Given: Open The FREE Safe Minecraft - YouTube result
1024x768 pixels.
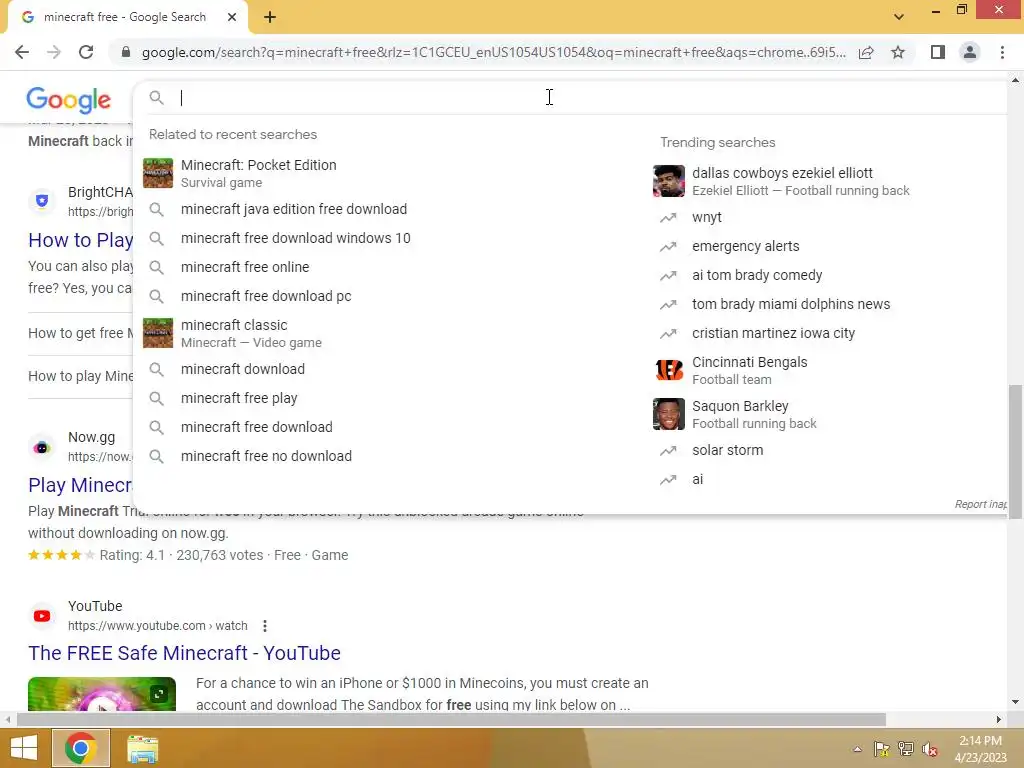Looking at the screenshot, I should tap(184, 653).
